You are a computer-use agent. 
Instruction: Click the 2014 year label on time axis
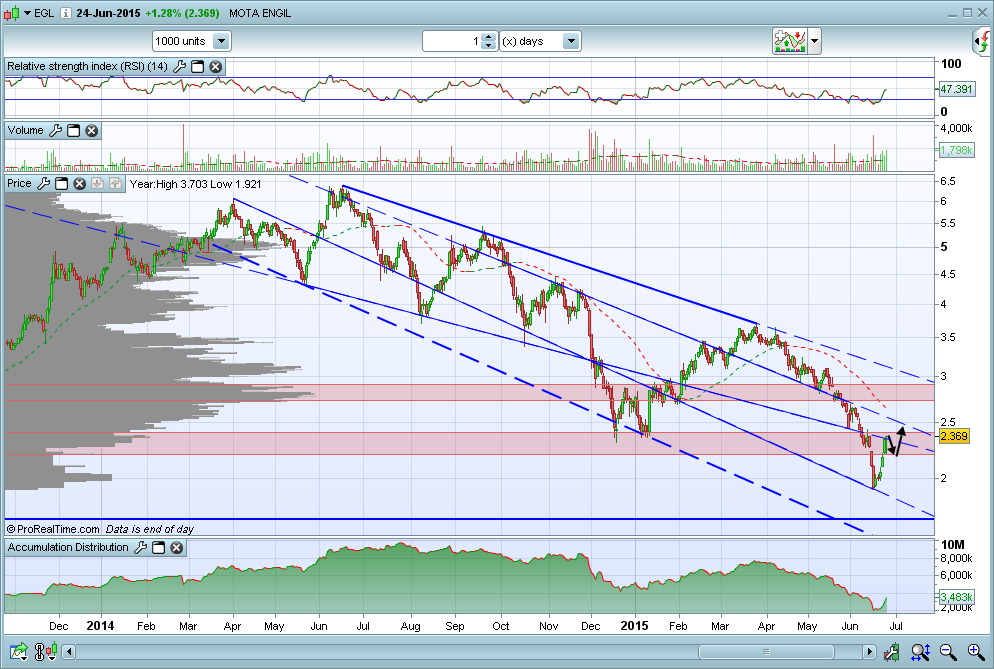pyautogui.click(x=100, y=627)
